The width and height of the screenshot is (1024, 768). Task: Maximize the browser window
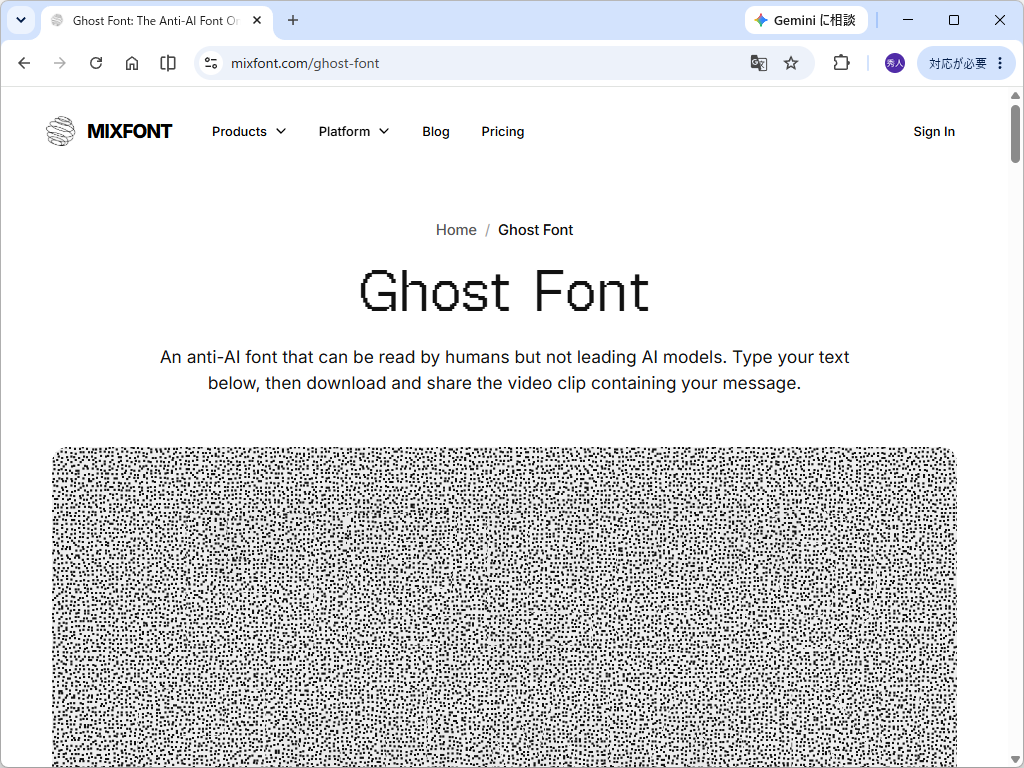click(x=953, y=20)
